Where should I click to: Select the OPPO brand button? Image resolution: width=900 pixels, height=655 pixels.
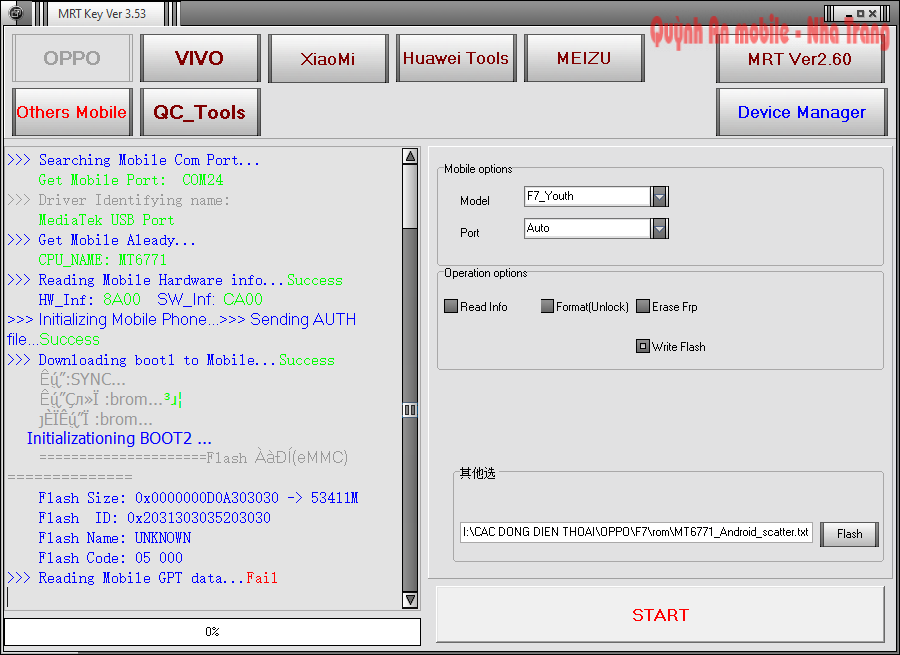(72, 58)
